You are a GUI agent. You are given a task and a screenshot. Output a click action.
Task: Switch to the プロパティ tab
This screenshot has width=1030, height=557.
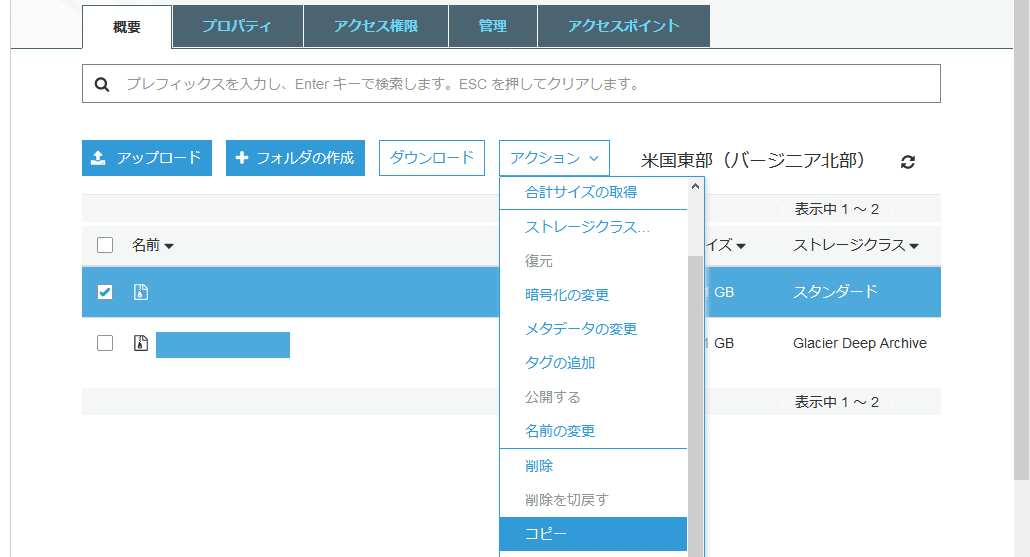coord(237,26)
